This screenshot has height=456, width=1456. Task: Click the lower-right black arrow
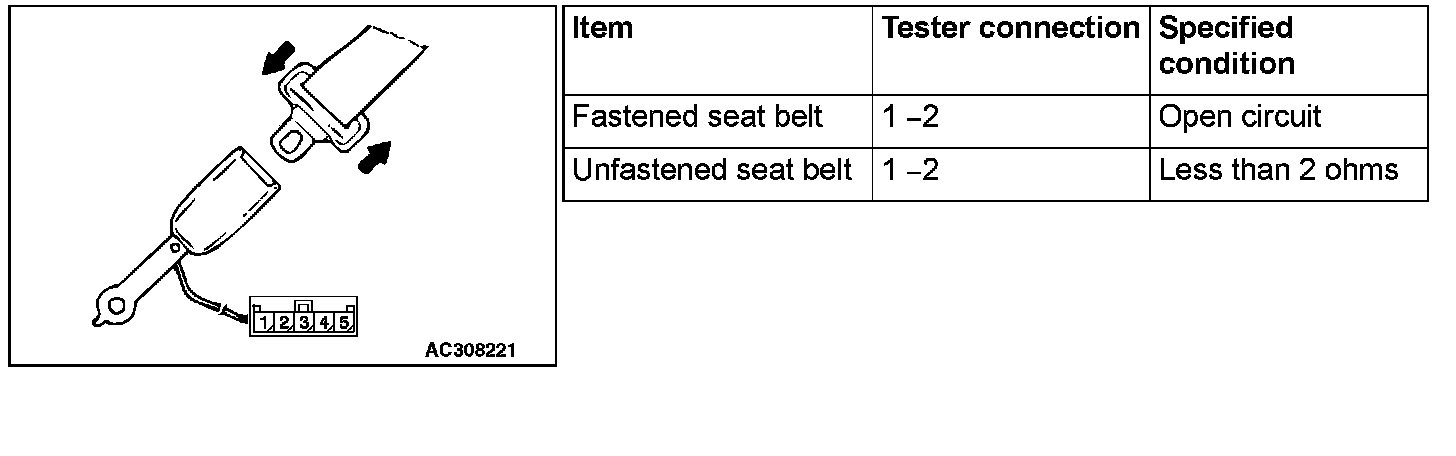coord(372,157)
